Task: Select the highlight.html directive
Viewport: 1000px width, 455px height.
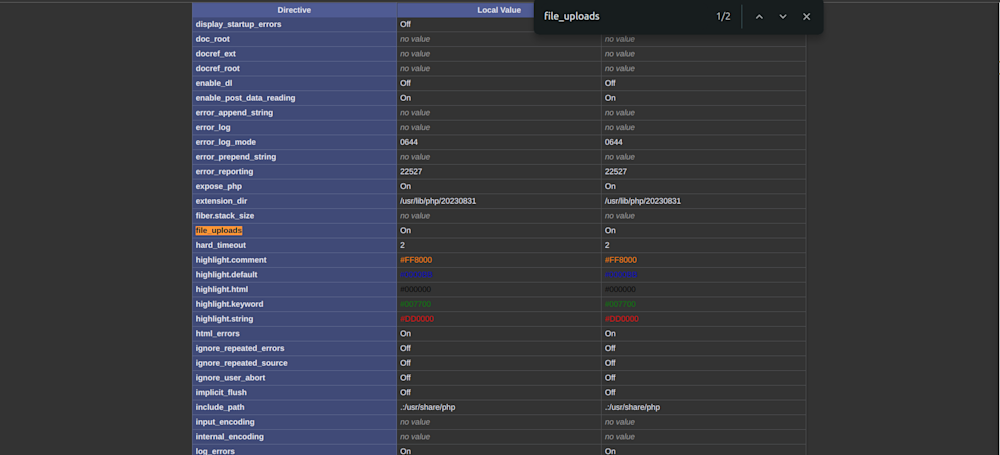Action: 220,289
